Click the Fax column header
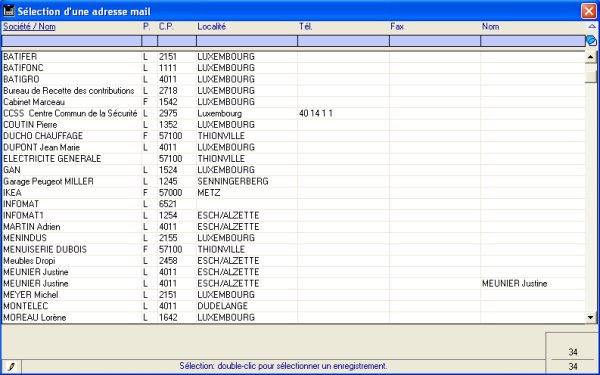The width and height of the screenshot is (600, 375). [x=397, y=26]
